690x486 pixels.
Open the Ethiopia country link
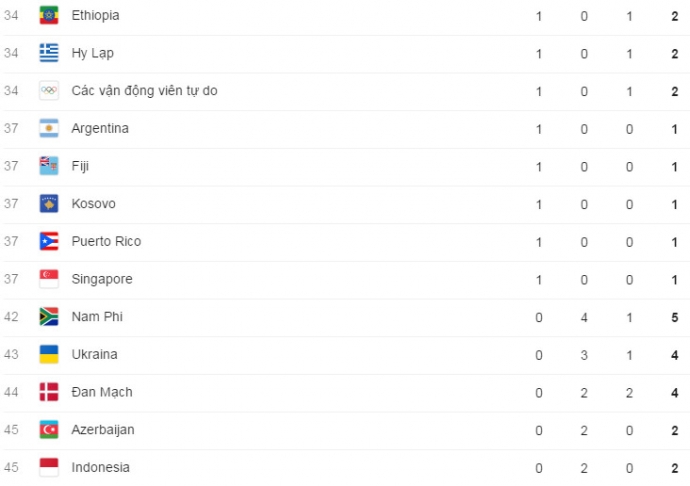(95, 16)
